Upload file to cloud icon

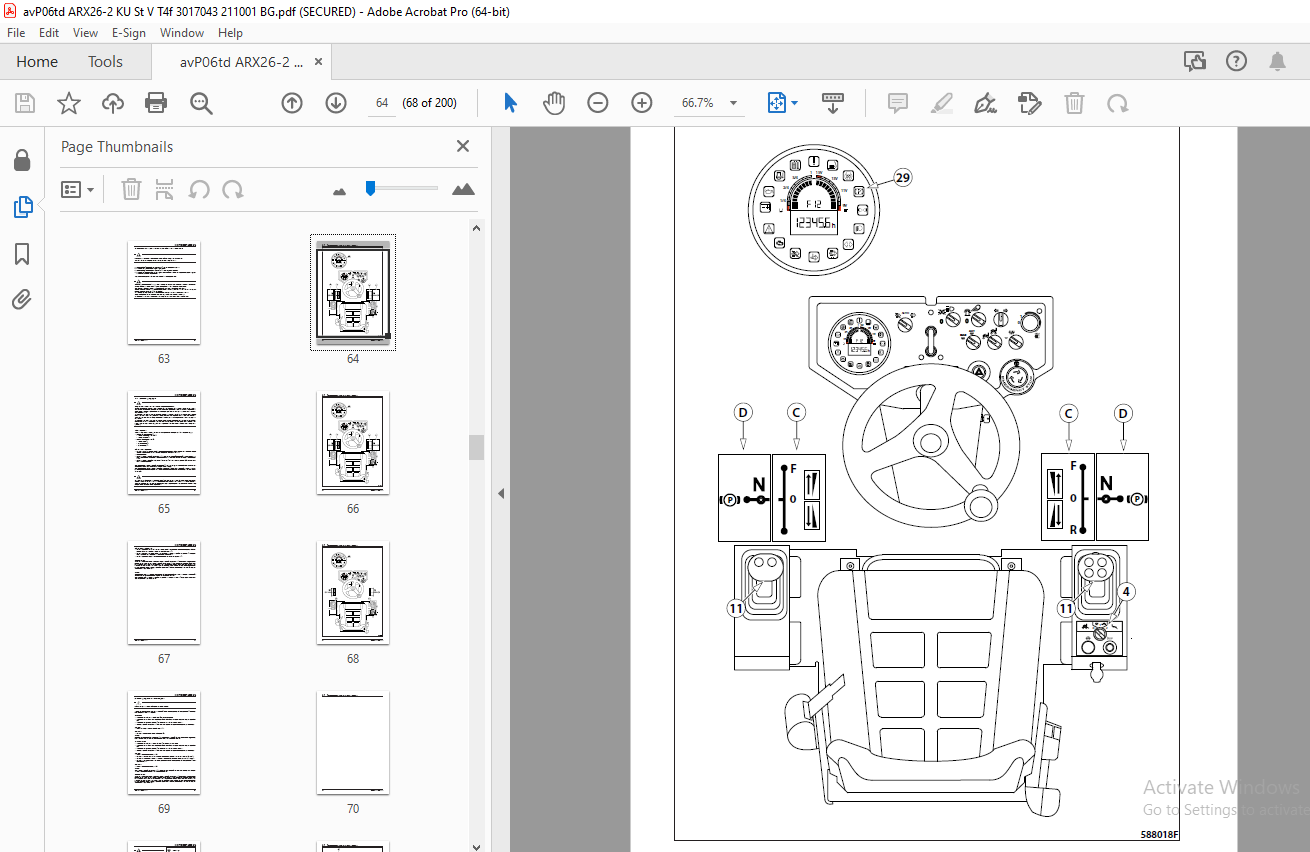click(113, 103)
